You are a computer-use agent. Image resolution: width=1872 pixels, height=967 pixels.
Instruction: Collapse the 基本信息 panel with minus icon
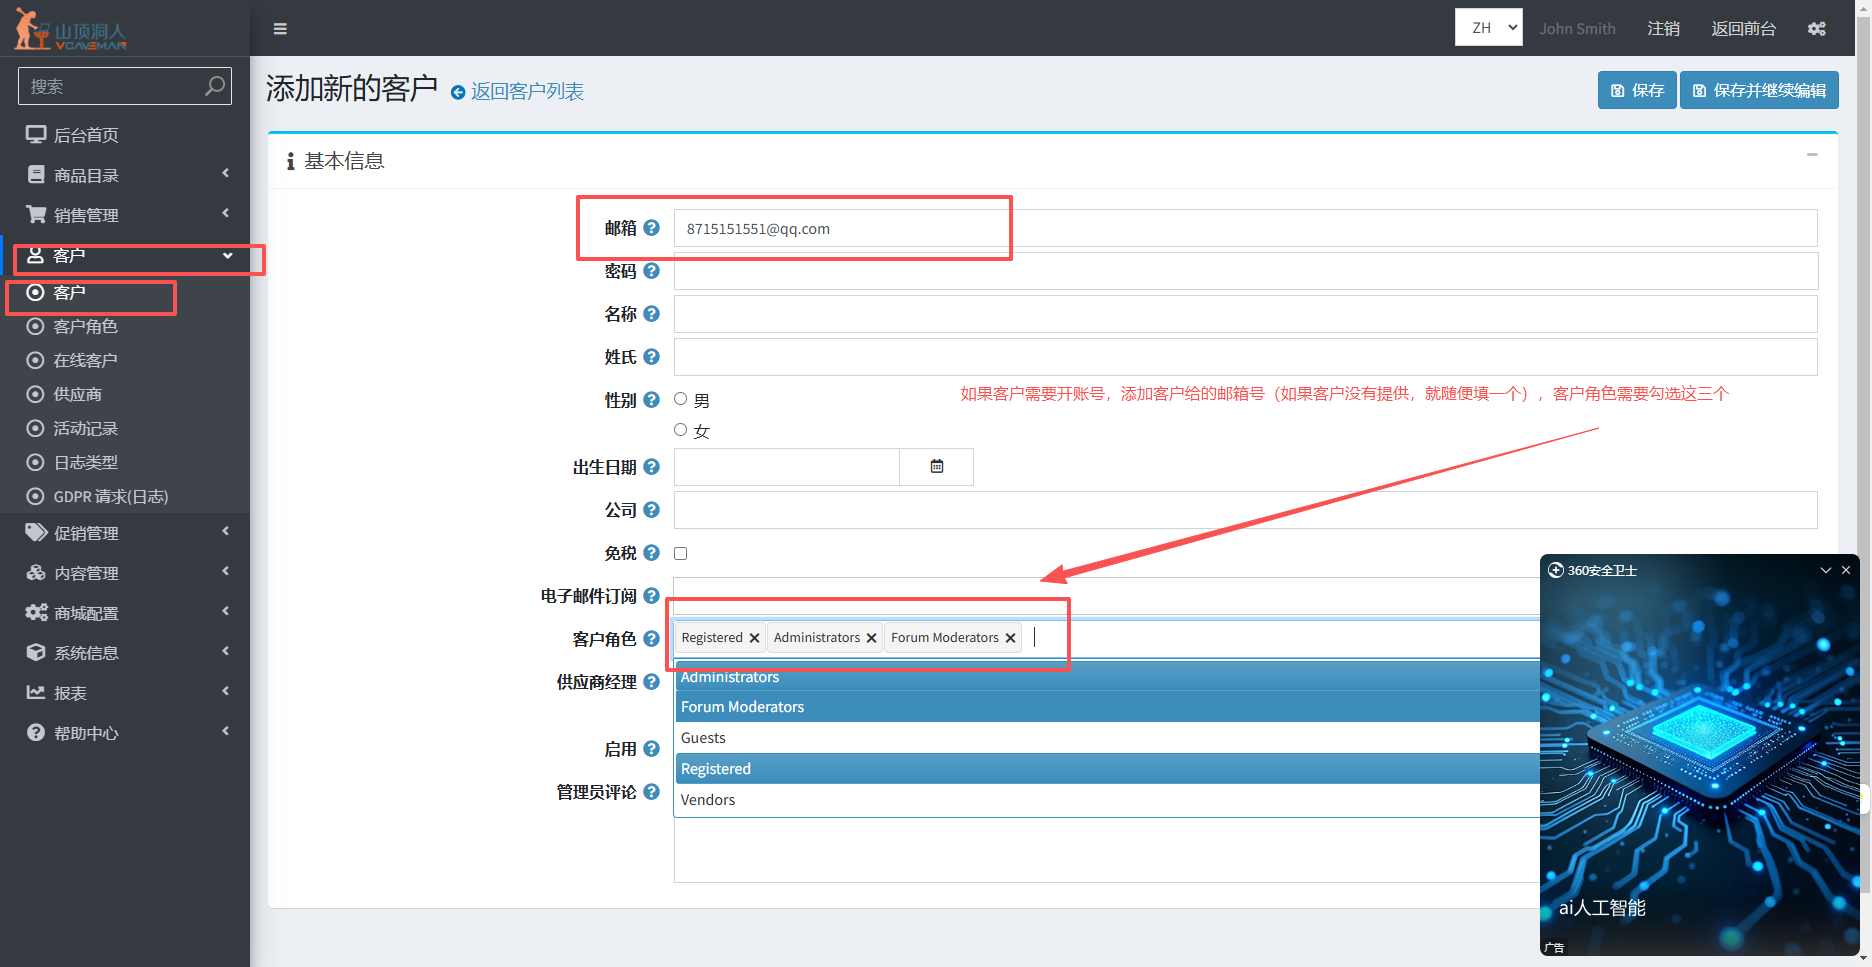point(1812,155)
